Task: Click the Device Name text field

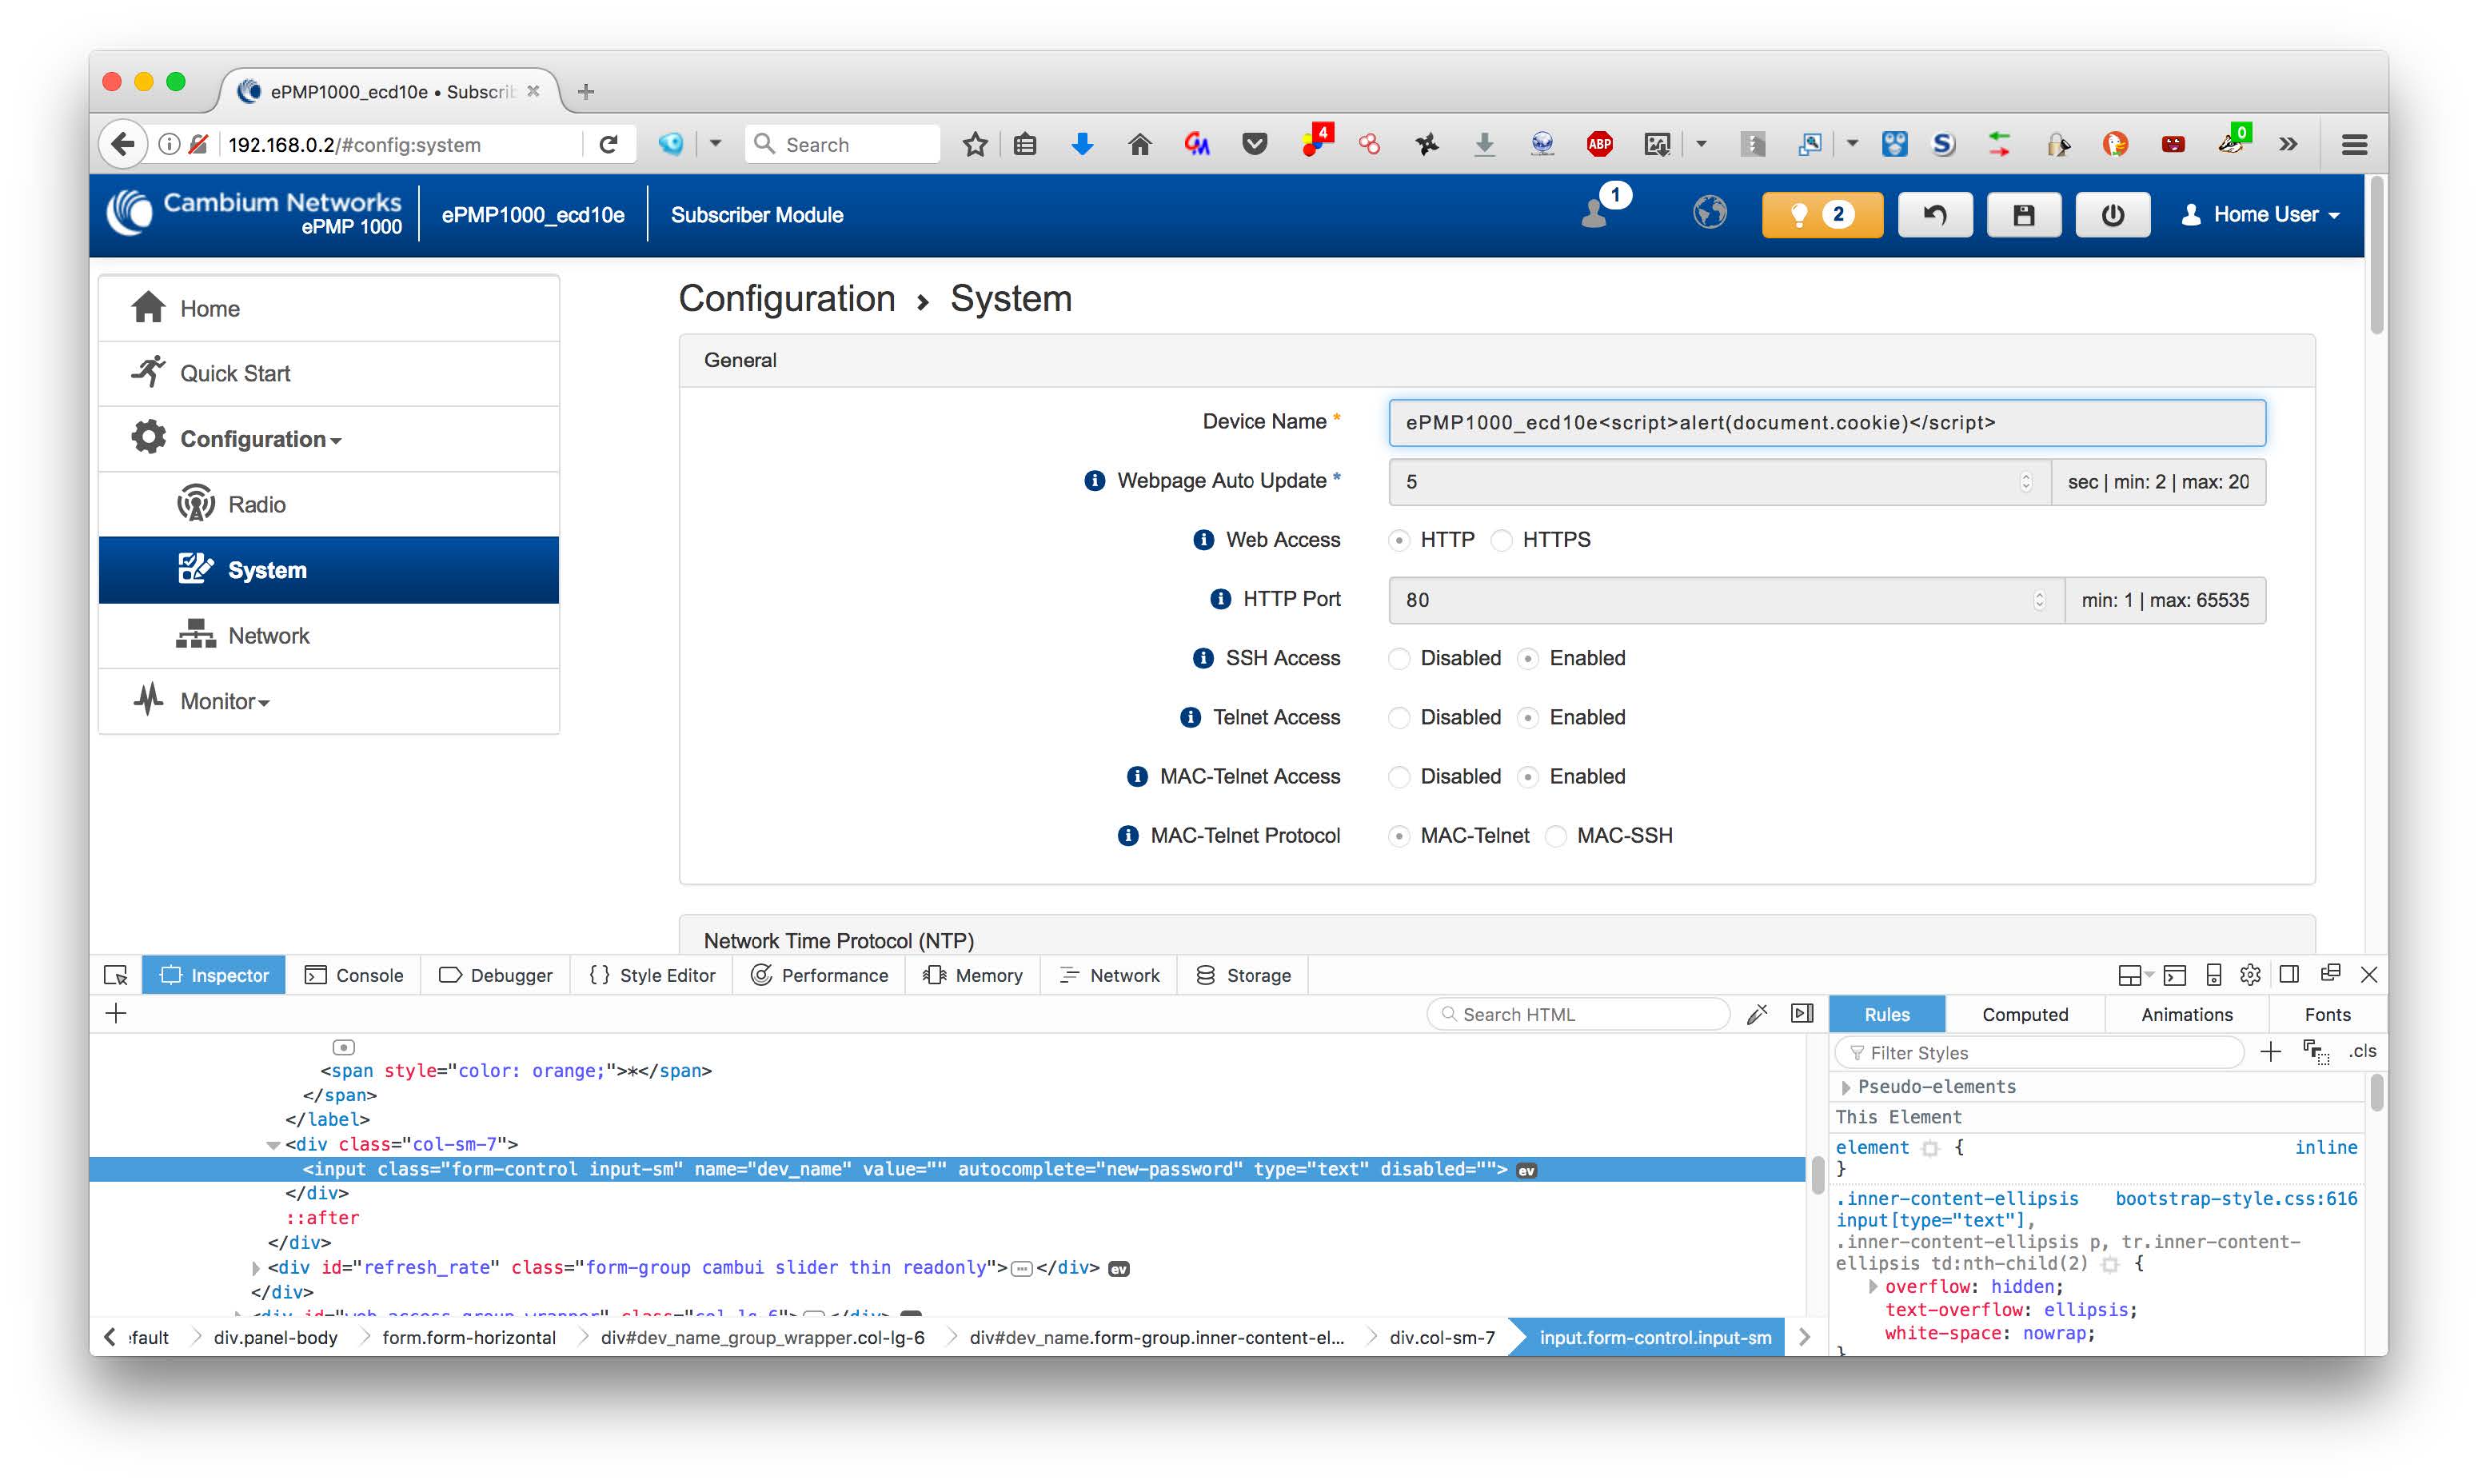Action: click(x=1825, y=423)
